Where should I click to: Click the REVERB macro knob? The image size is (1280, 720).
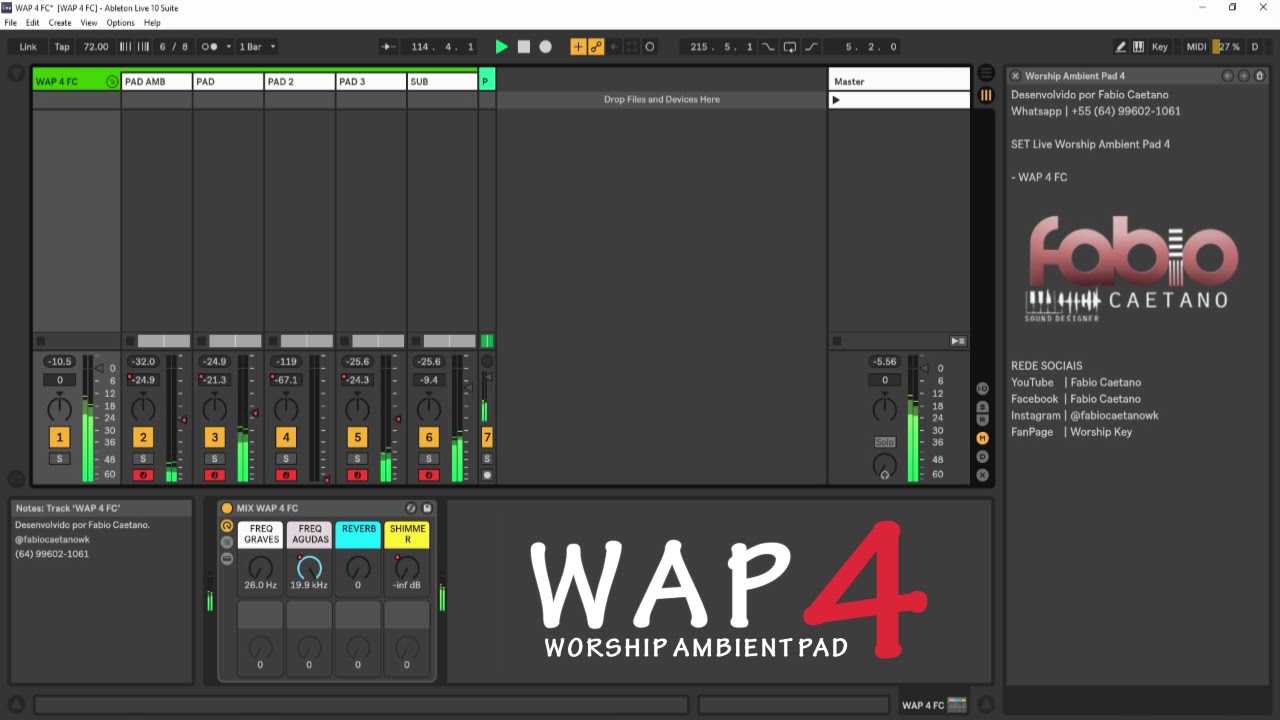358,568
